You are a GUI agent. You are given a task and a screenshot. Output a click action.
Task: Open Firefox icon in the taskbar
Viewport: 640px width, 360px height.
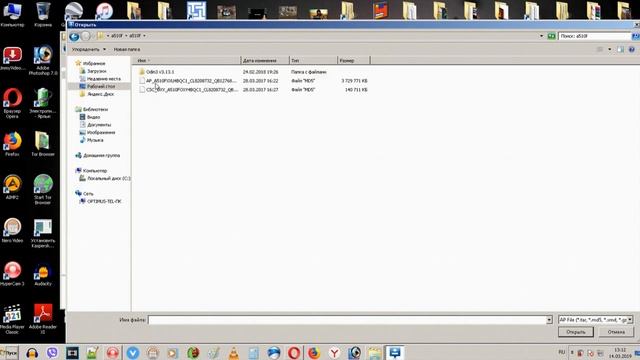(313, 353)
